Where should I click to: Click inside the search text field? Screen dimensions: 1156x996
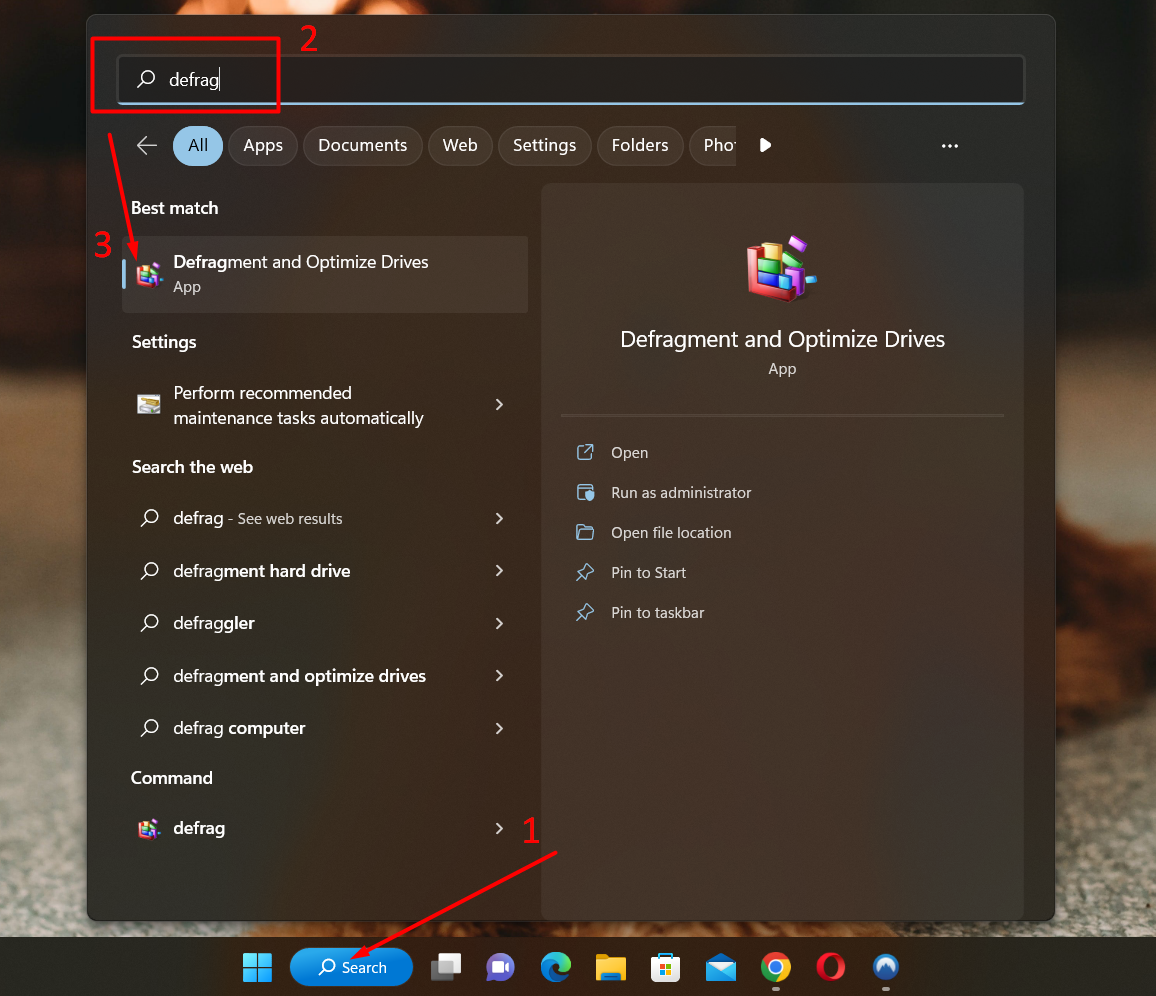571,79
